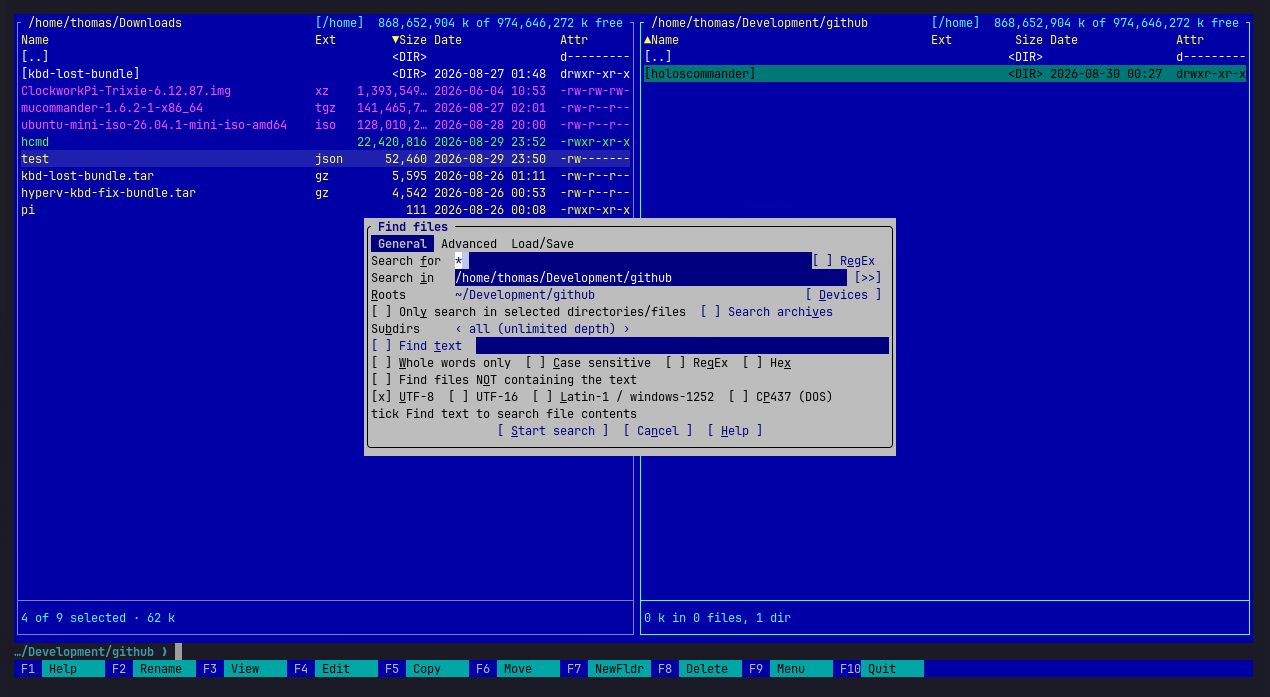This screenshot has height=697, width=1270.
Task: Toggle the Whole words only option
Action: [441, 363]
